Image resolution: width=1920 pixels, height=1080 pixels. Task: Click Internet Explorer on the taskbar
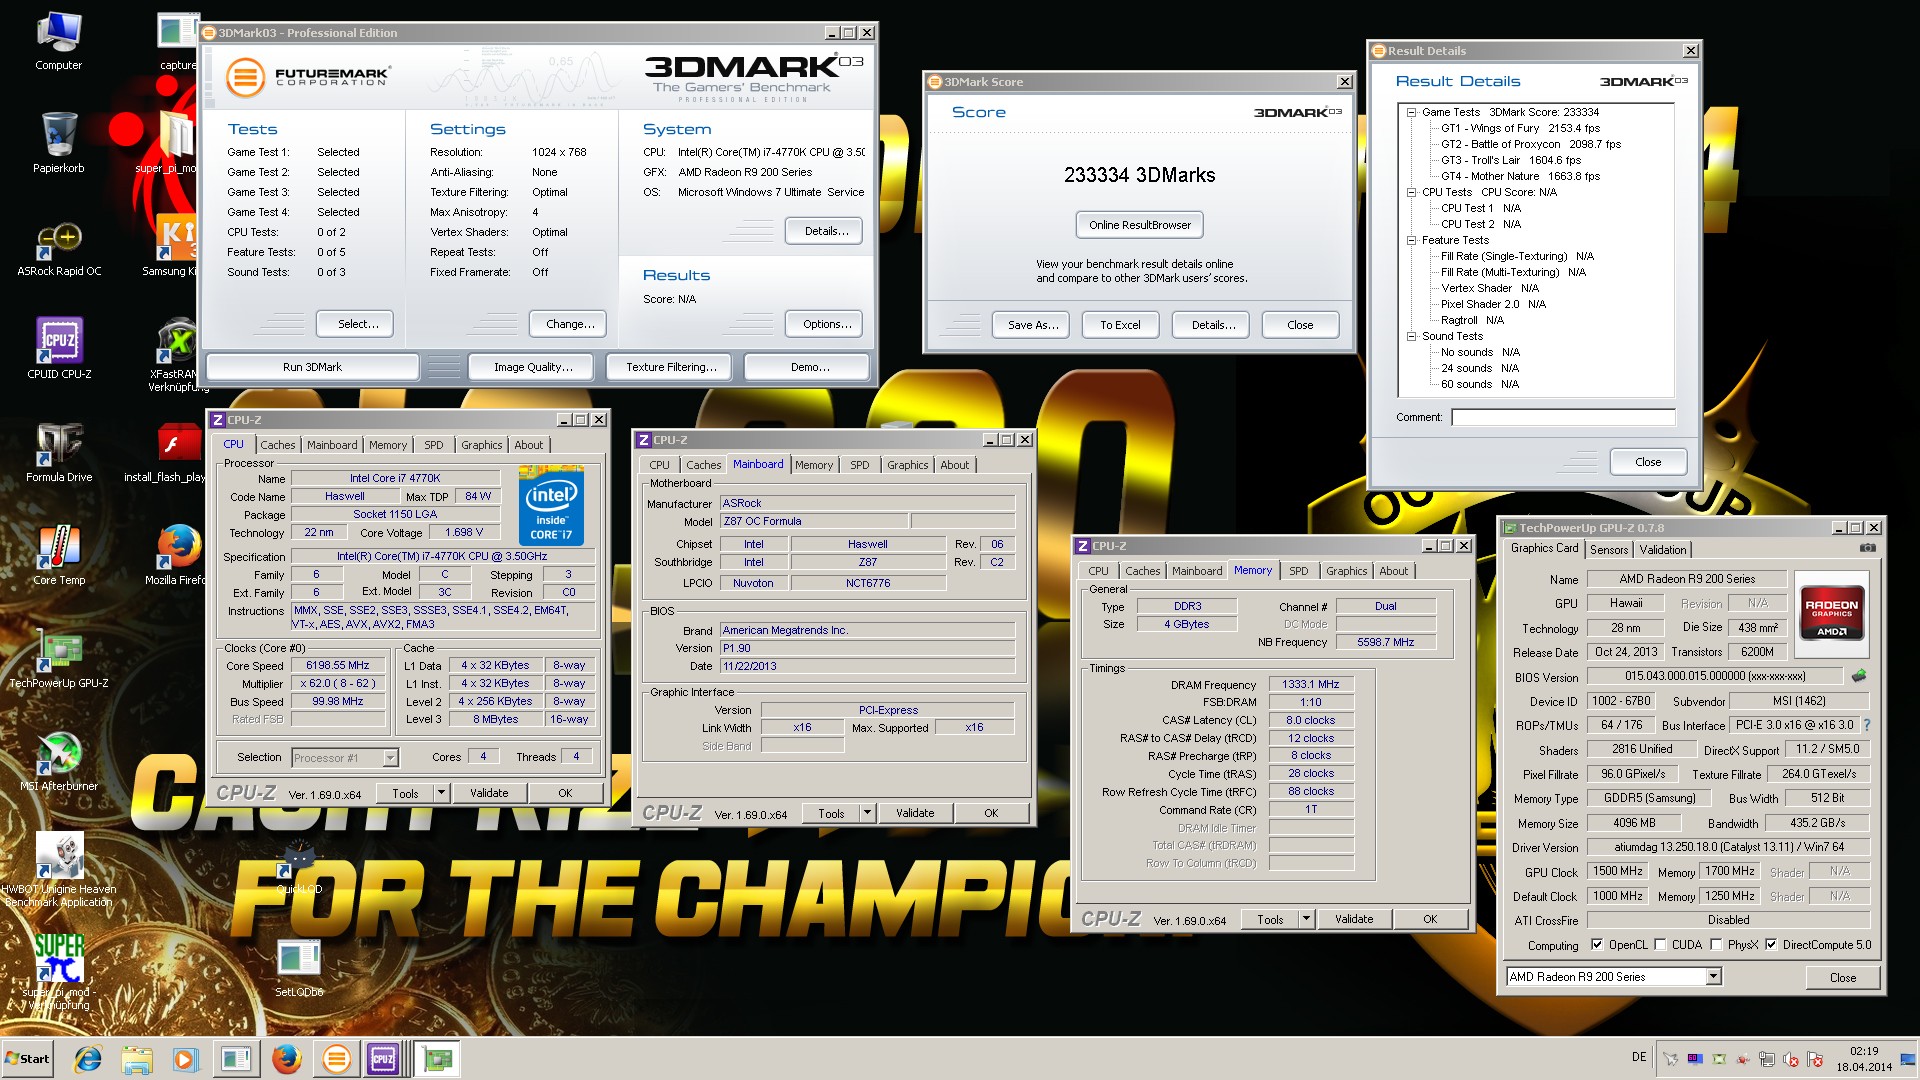click(88, 1058)
